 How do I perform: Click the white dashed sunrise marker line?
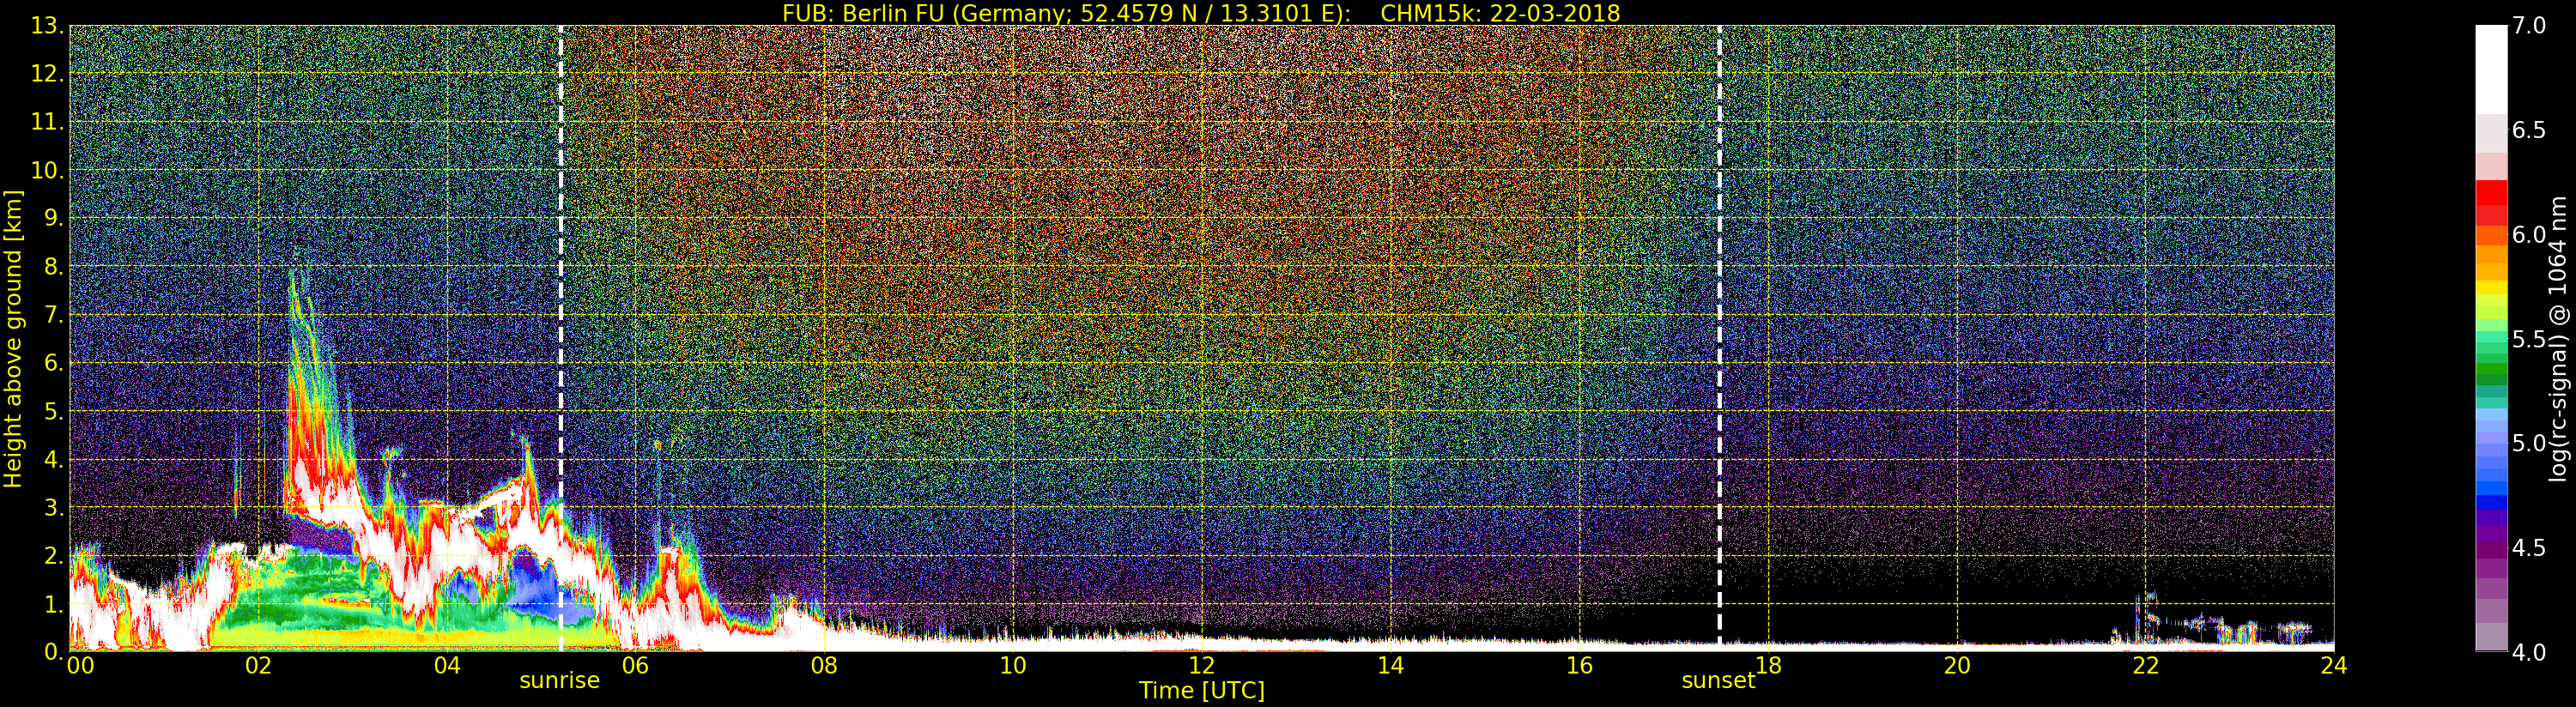[x=560, y=338]
